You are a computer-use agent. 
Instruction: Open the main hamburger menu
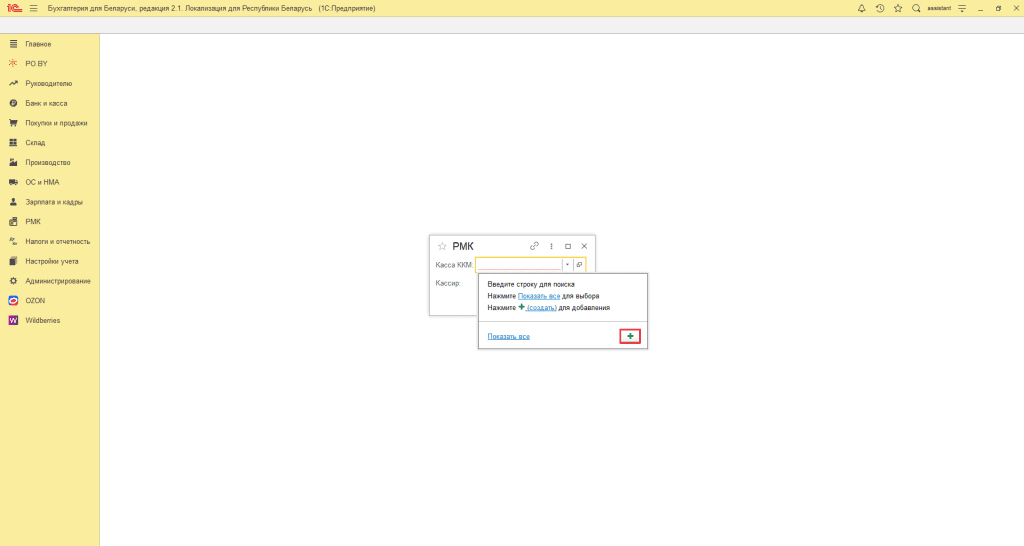pos(34,8)
